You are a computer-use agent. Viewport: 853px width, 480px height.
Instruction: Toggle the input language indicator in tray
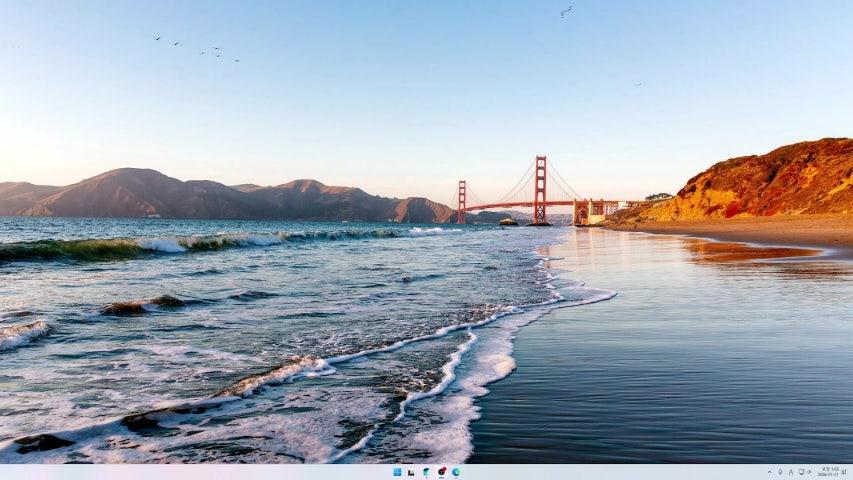791,472
